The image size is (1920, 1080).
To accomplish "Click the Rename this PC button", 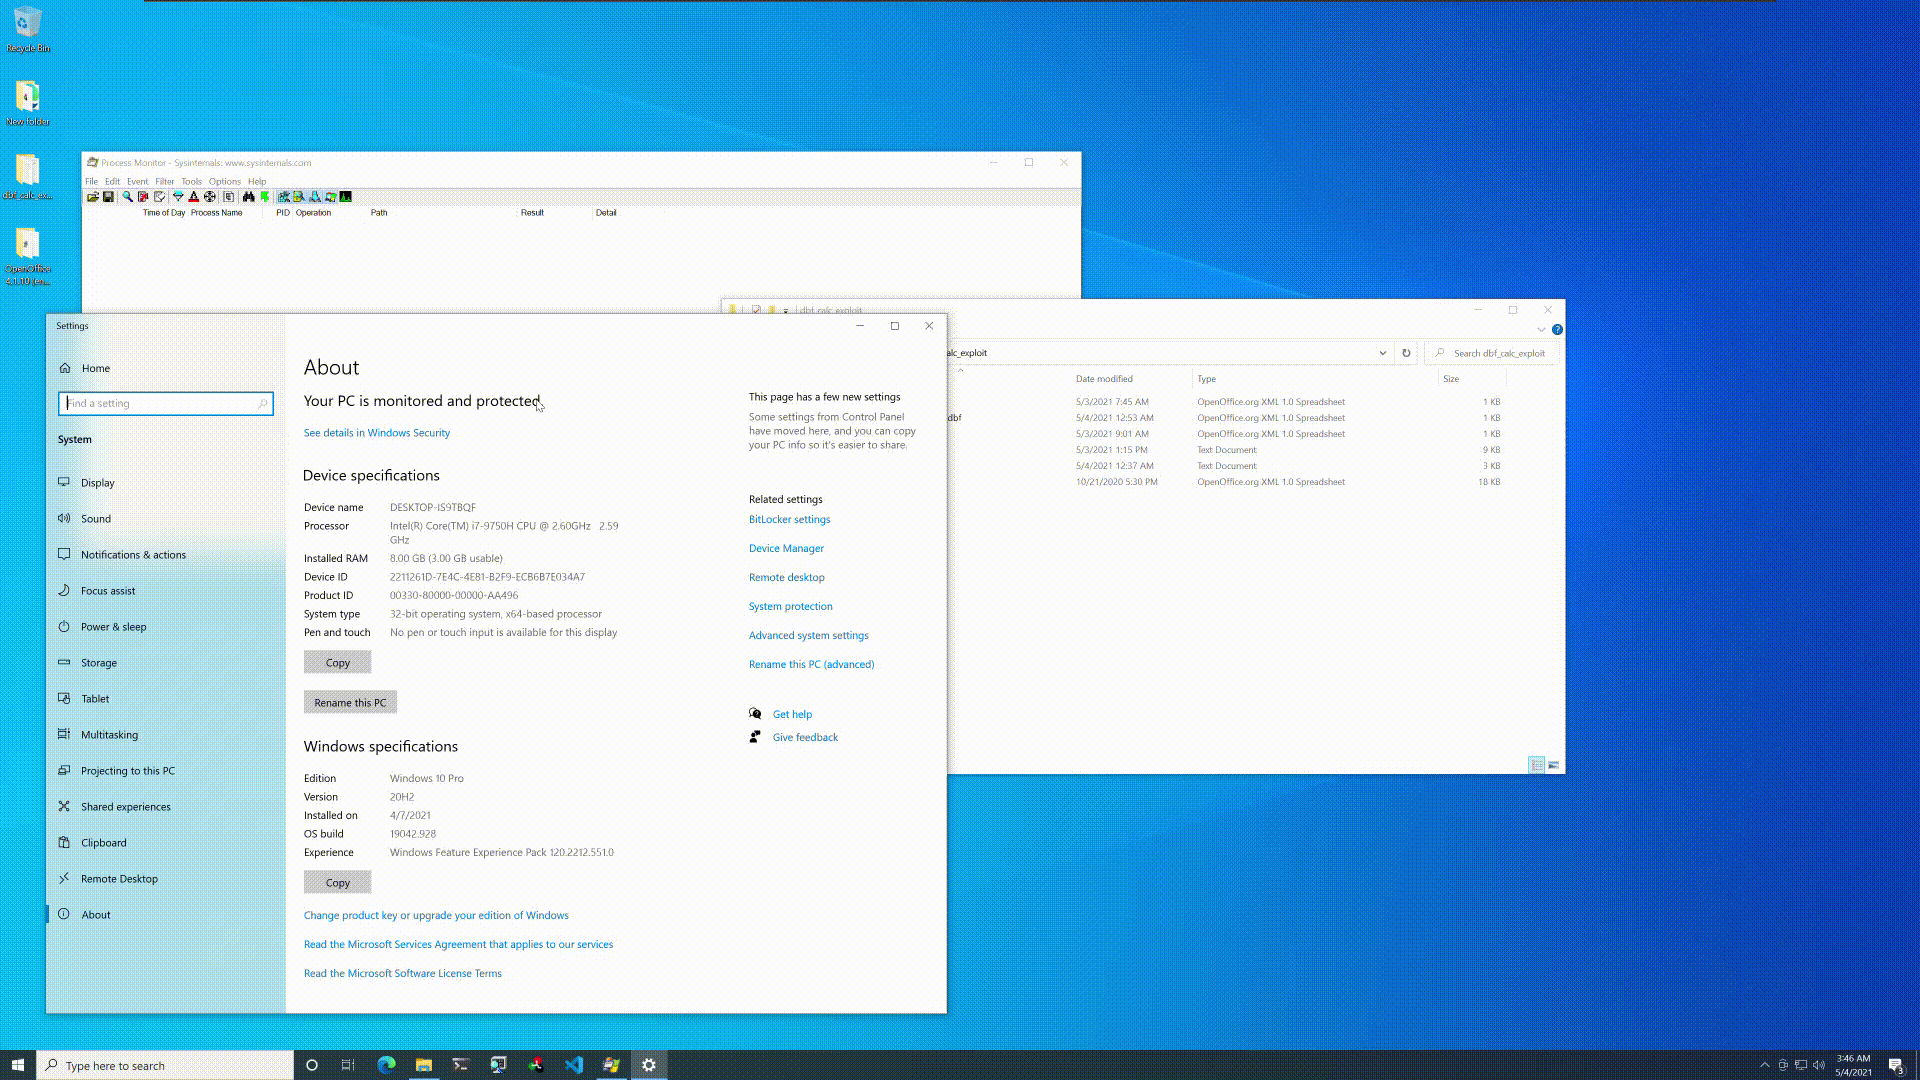I will click(x=350, y=702).
